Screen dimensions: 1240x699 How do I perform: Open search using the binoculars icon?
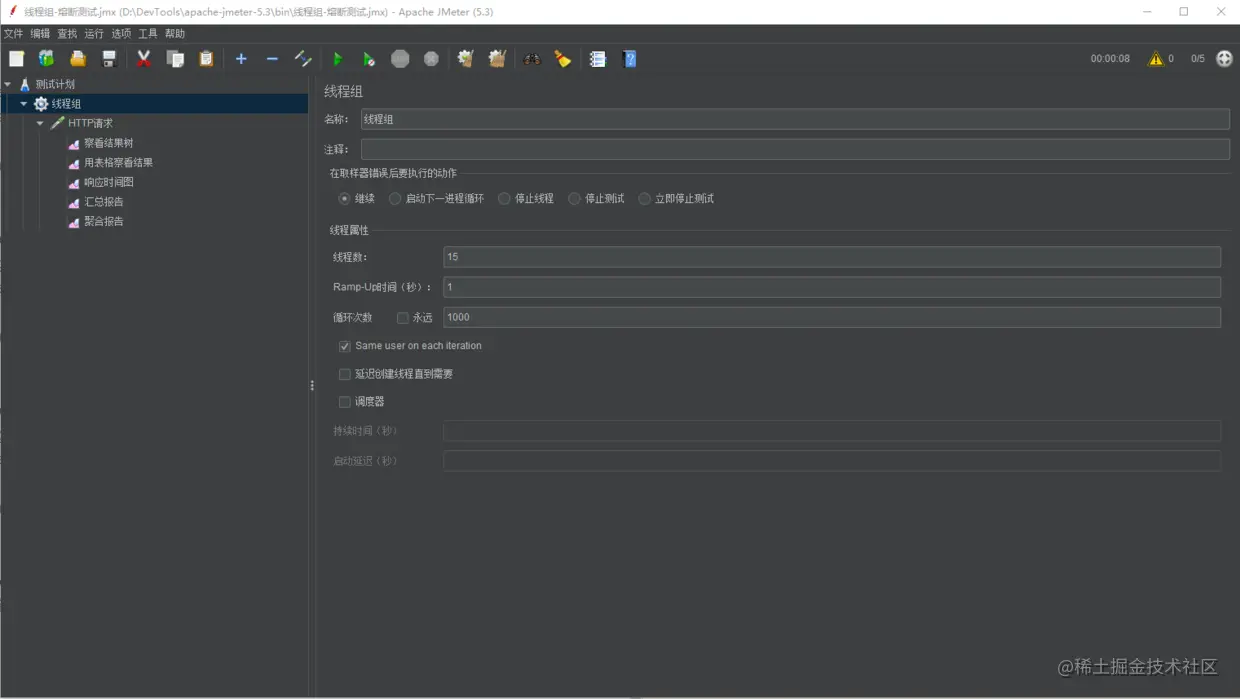coord(532,59)
